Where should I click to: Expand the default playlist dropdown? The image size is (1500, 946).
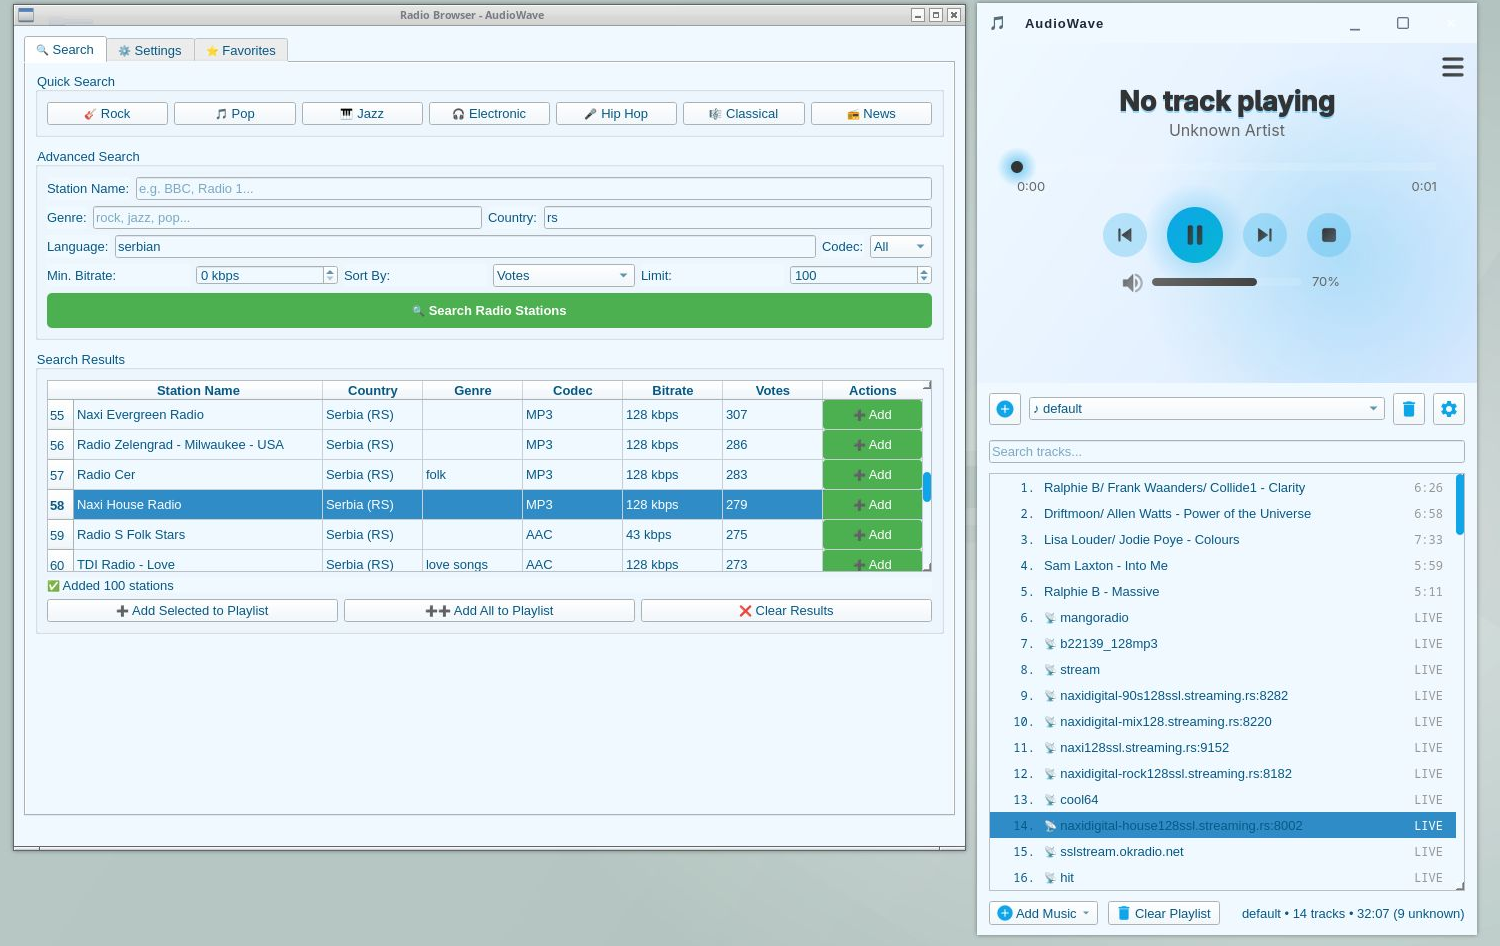point(1206,409)
